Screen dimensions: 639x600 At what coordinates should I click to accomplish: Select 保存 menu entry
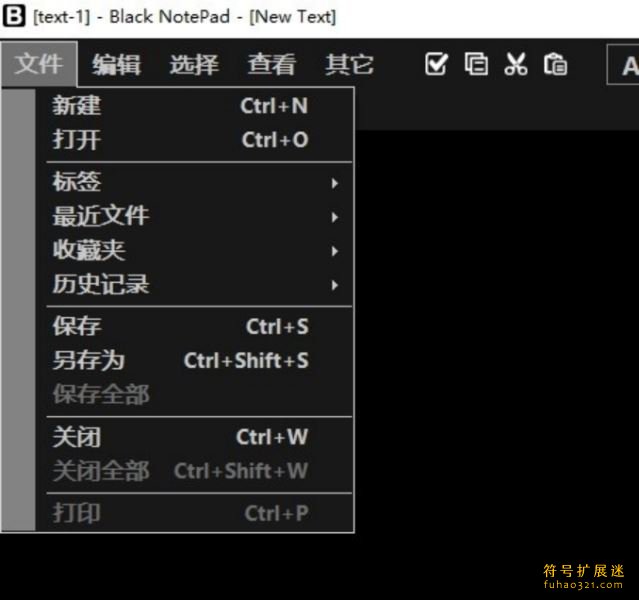[x=195, y=326]
